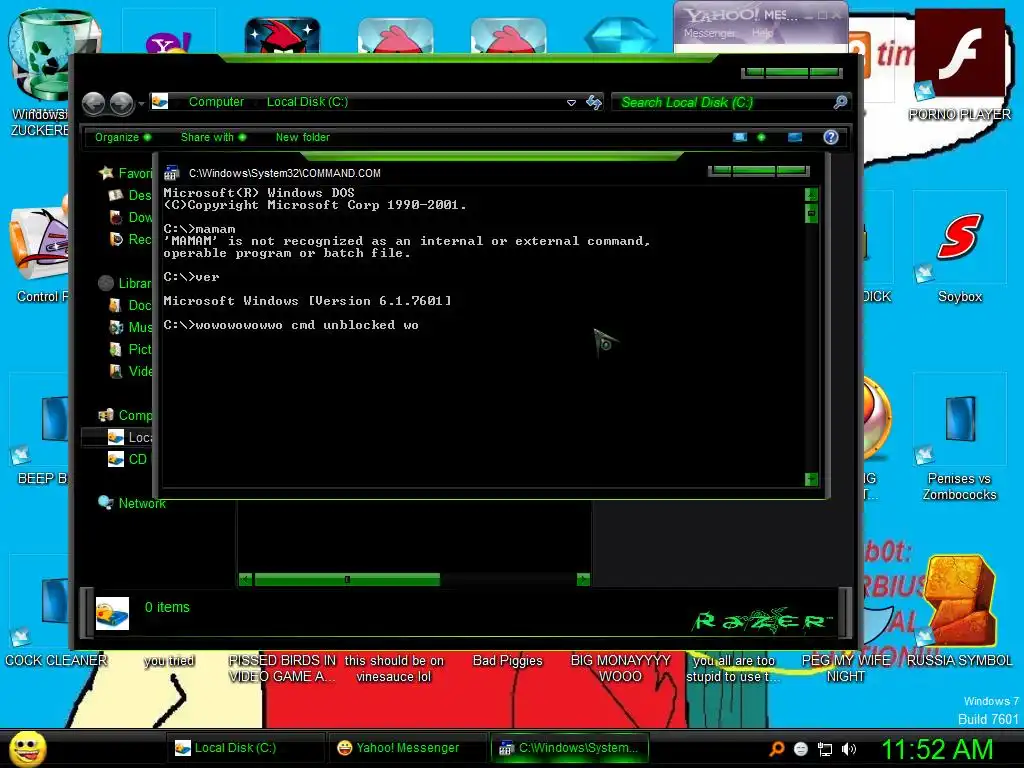Select Computer in the address breadcrumb
1024x768 pixels.
point(216,102)
